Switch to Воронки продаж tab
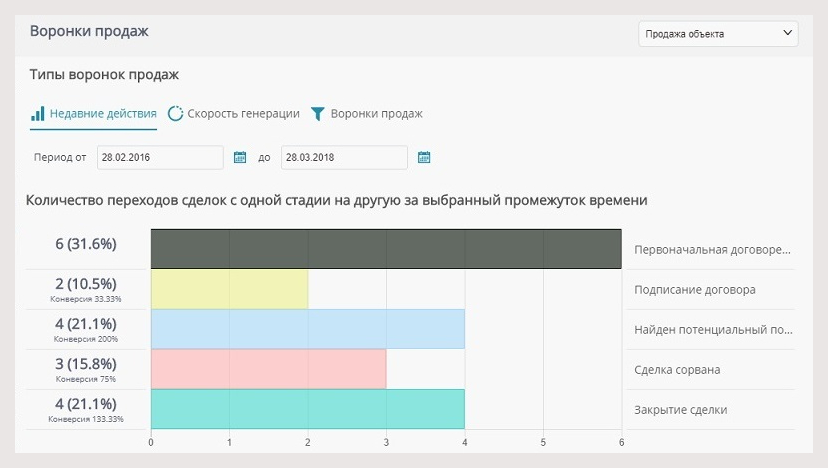The image size is (828, 468). (x=376, y=114)
